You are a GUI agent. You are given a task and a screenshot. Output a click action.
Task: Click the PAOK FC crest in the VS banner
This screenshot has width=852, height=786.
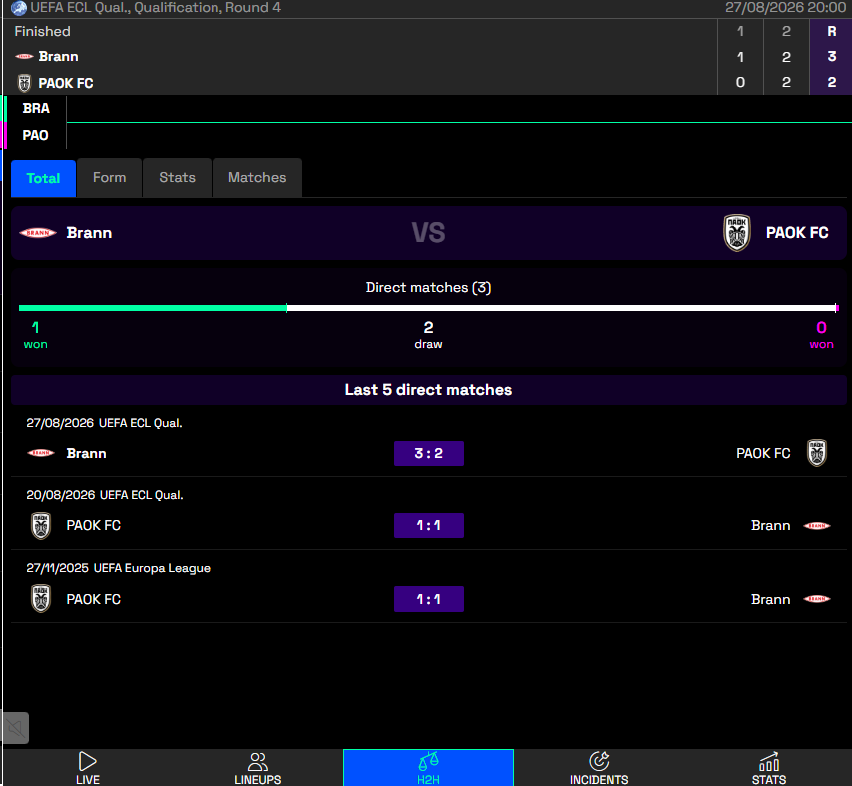coord(737,233)
